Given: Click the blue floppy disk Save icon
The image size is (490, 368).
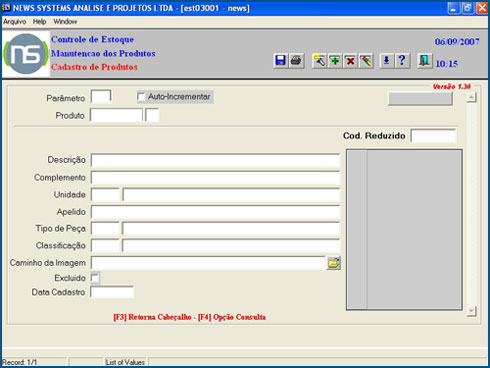Looking at the screenshot, I should click(280, 61).
